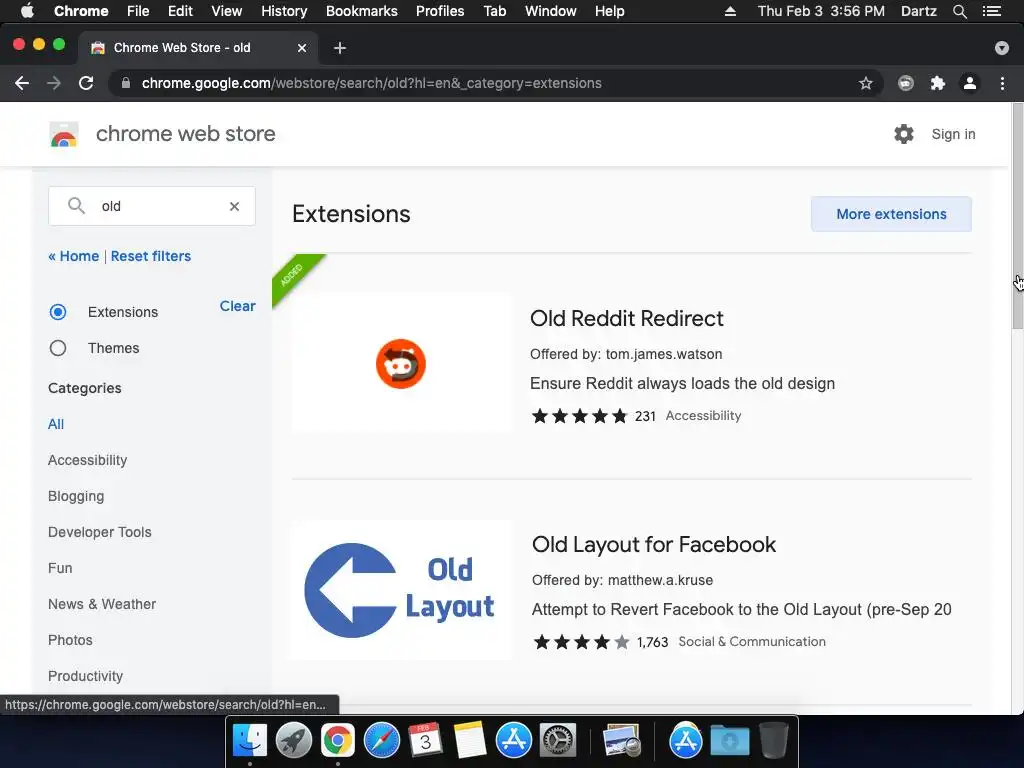Open Trash from the Dock
1024x768 pixels.
773,740
